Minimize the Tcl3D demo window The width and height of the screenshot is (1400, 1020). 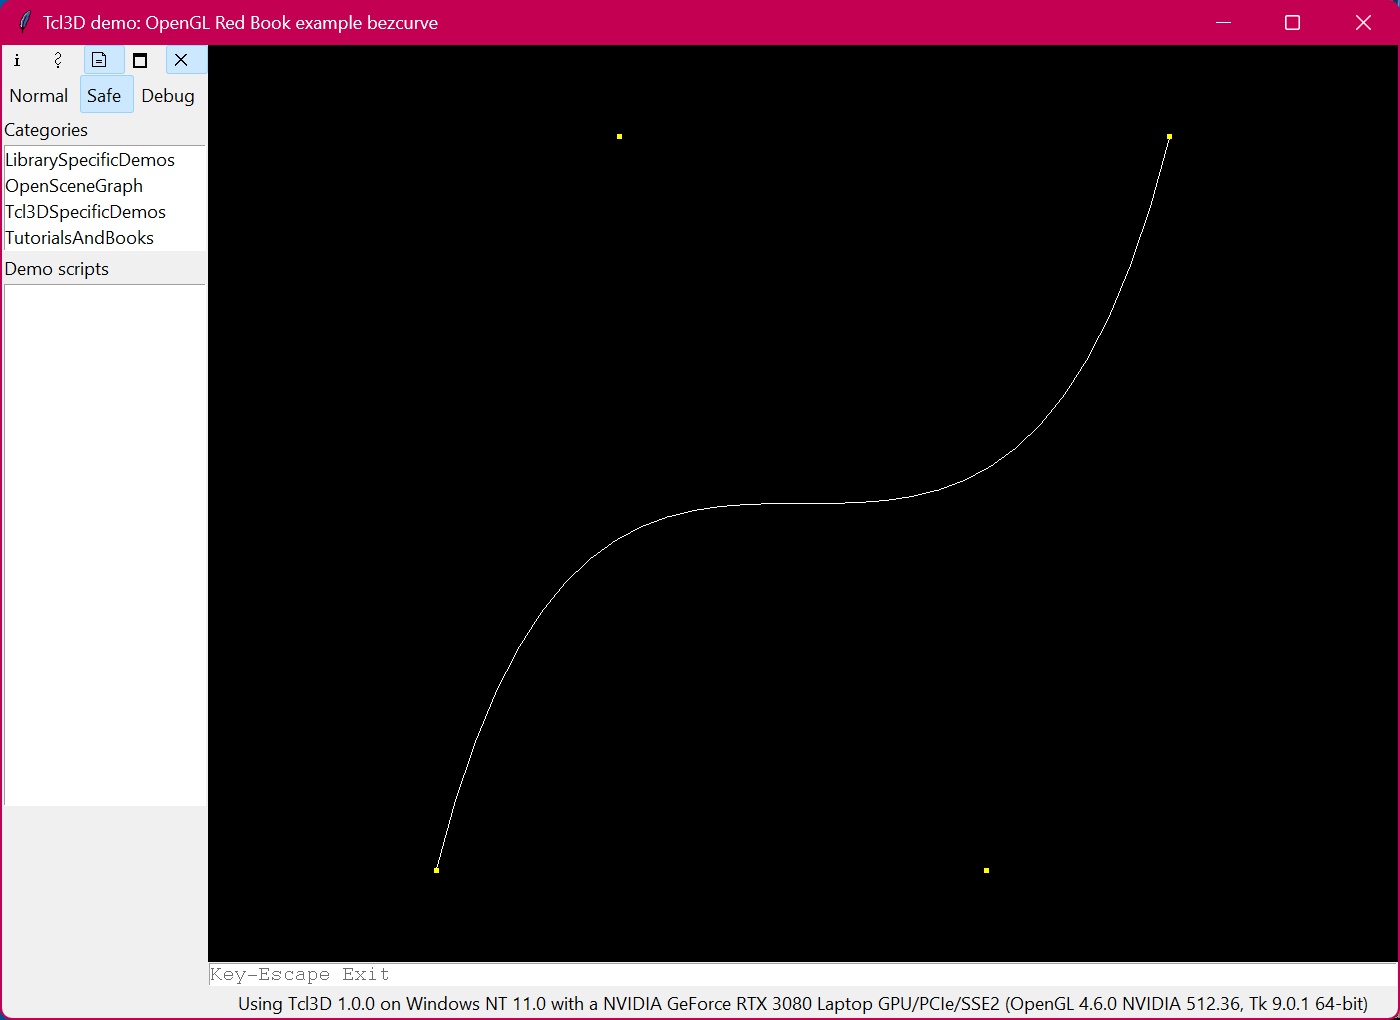pos(1223,22)
